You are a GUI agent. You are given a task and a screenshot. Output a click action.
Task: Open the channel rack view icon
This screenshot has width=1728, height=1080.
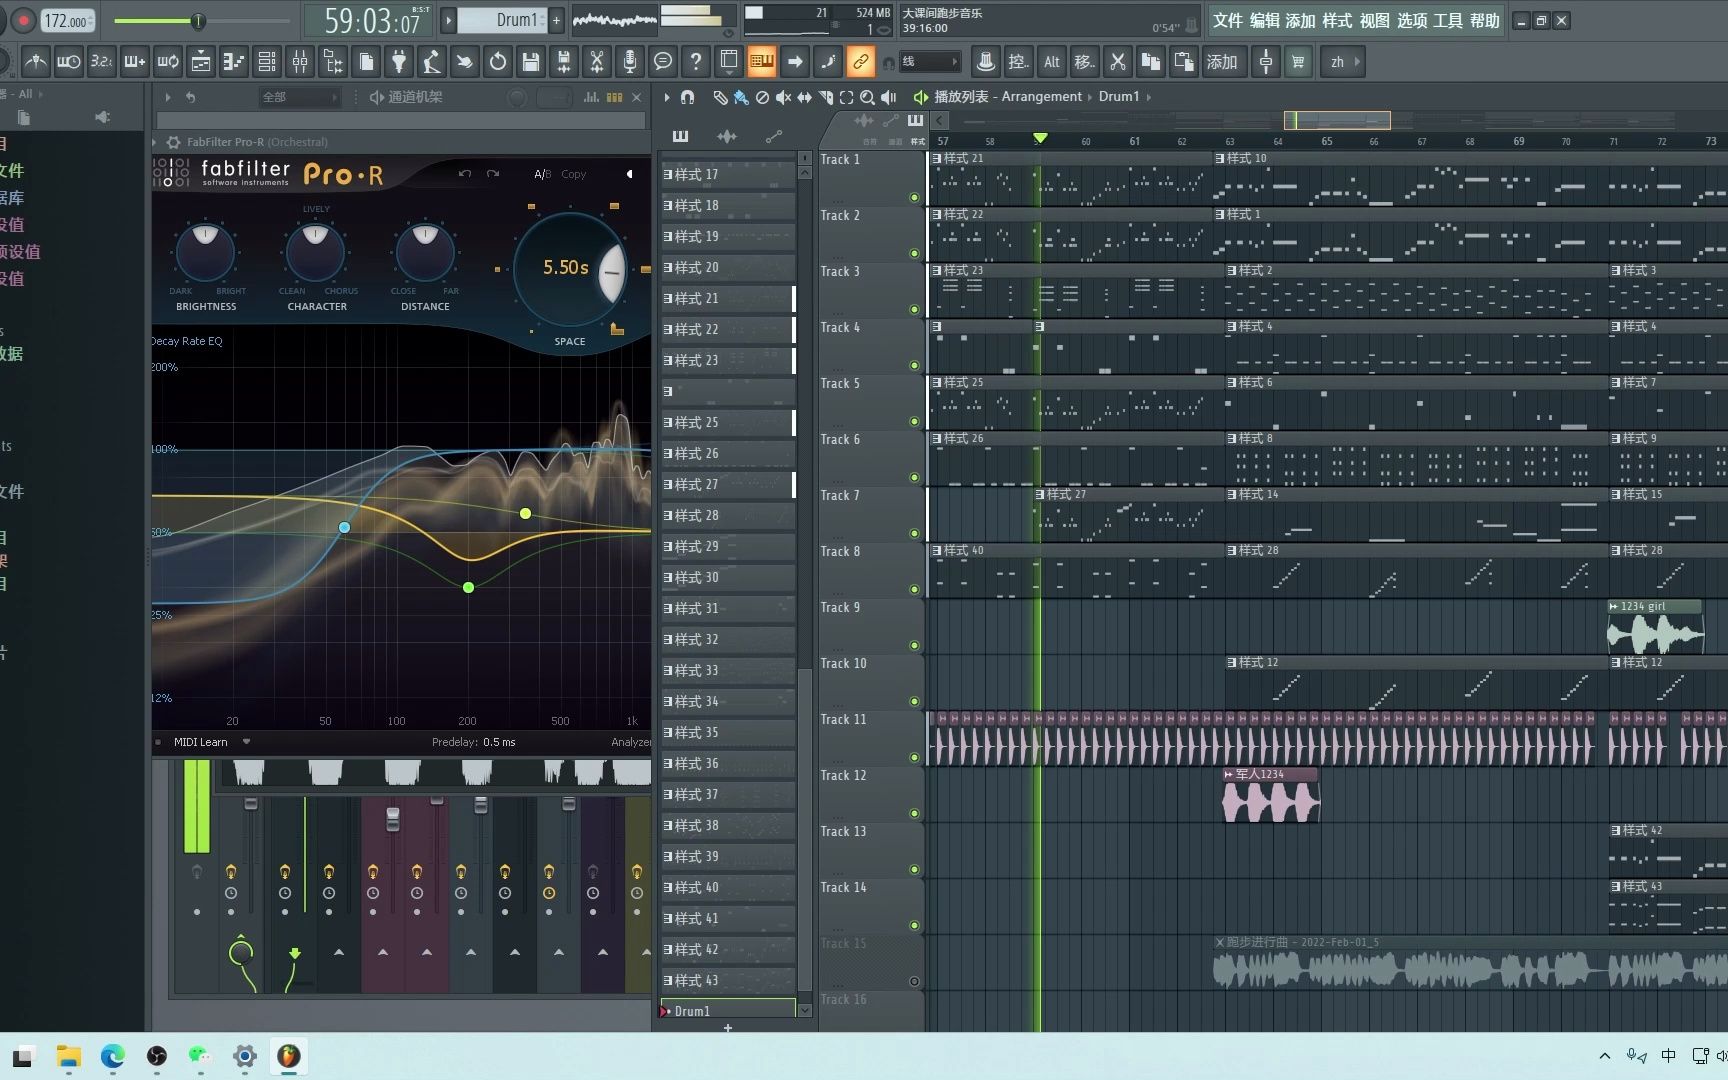(266, 62)
